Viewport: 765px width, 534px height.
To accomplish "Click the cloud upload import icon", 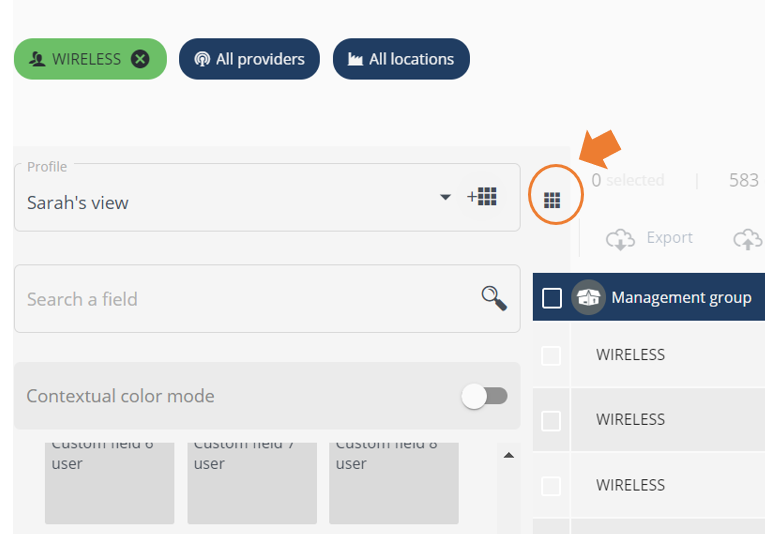I will click(x=748, y=239).
